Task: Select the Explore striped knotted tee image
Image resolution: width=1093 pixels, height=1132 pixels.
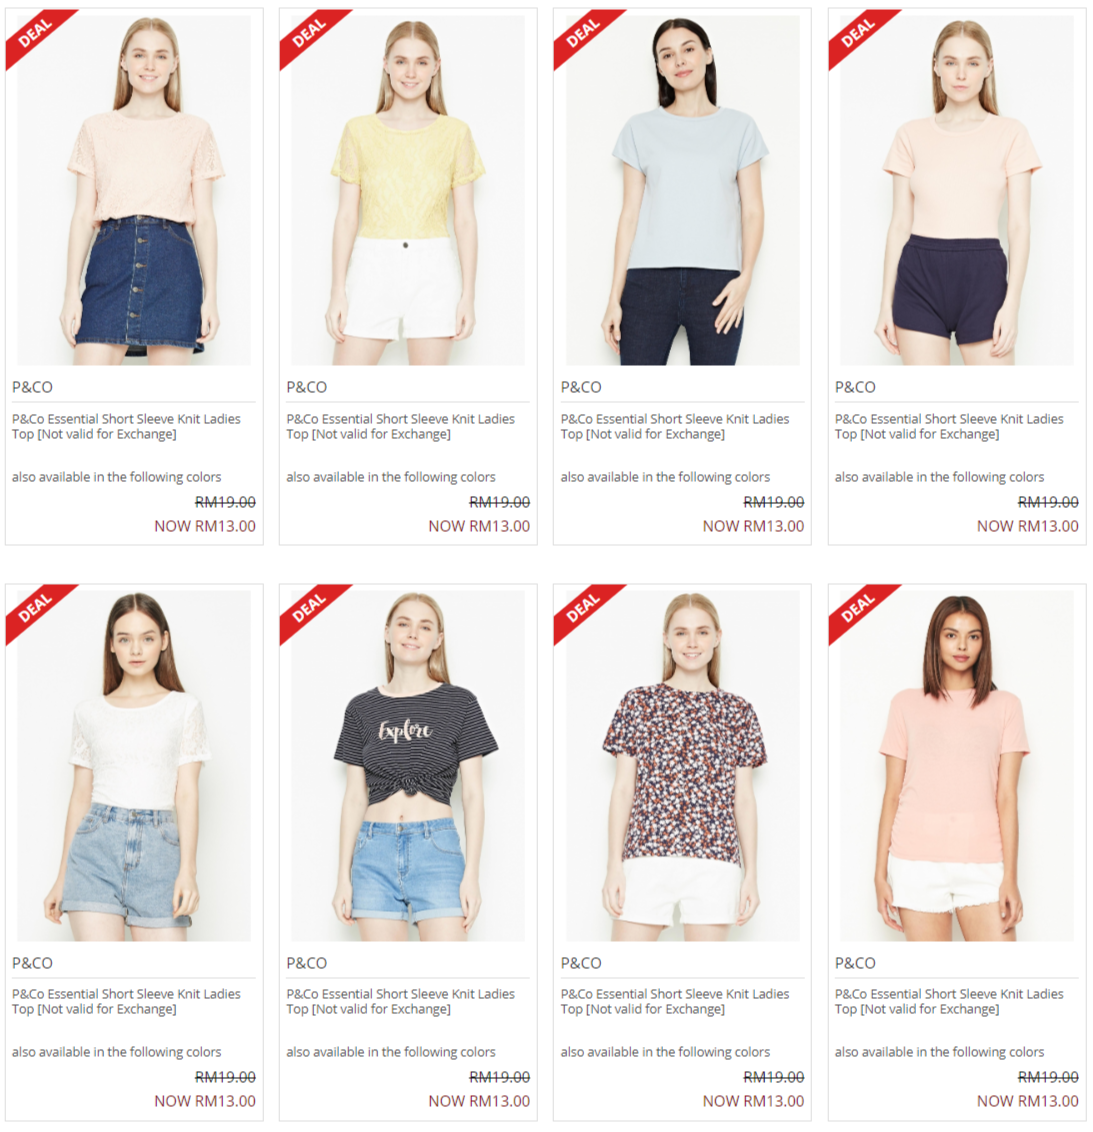Action: coord(408,765)
